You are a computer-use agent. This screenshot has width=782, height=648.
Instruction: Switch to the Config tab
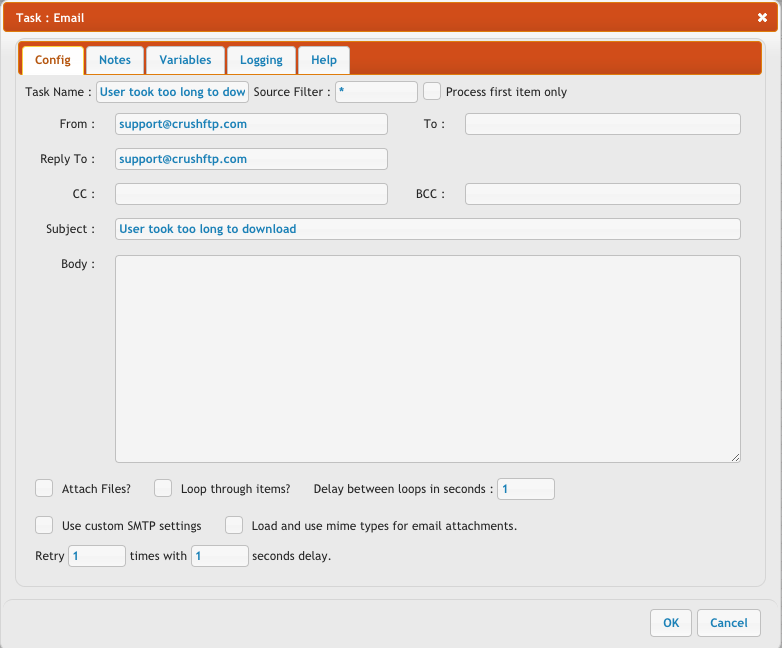tap(53, 60)
